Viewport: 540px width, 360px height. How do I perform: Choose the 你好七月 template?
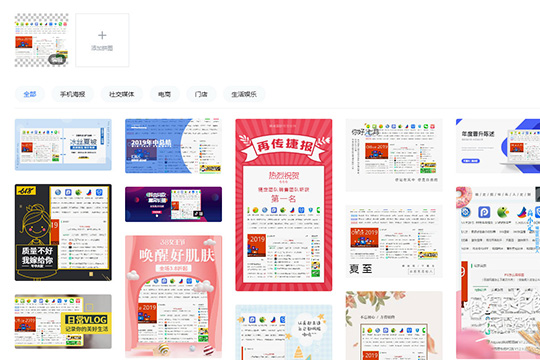pos(394,155)
